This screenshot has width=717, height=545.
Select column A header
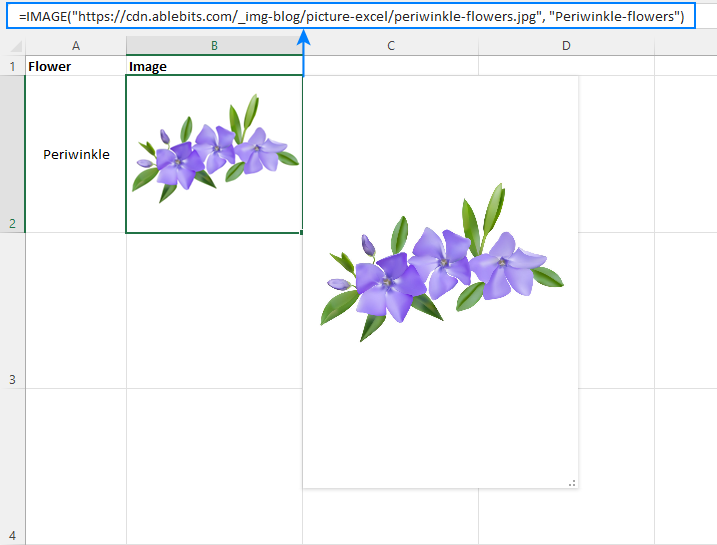coord(76,46)
